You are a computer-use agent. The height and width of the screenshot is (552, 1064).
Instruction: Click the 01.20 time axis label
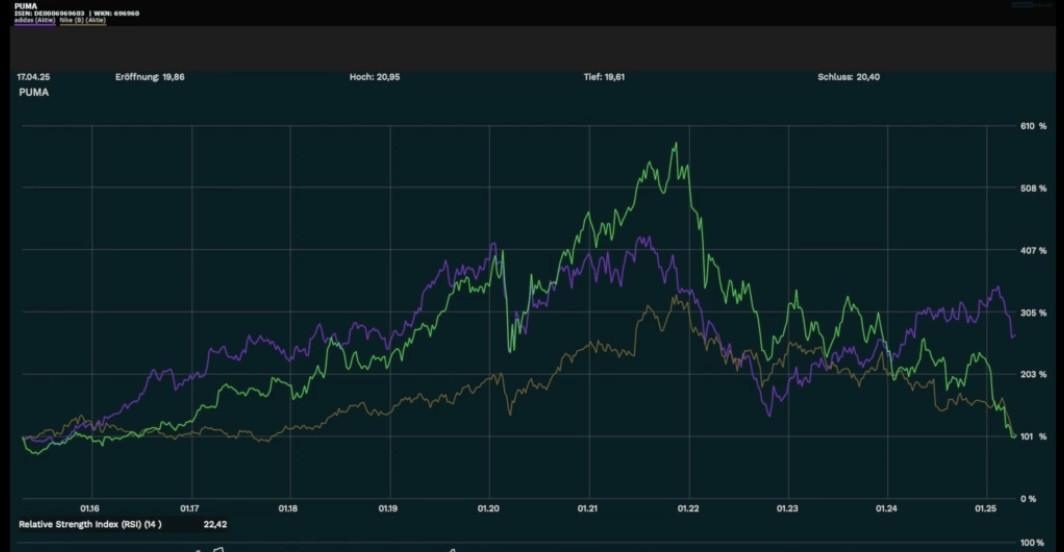[x=488, y=509]
